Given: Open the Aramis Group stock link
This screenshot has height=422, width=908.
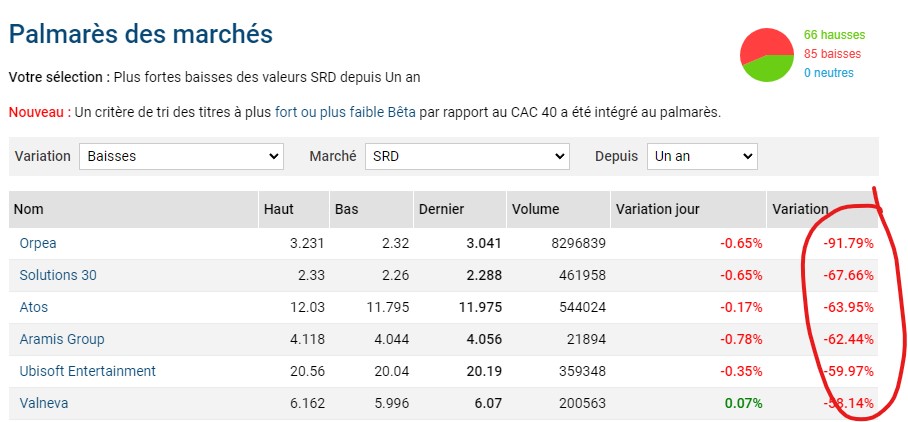Looking at the screenshot, I should tap(62, 339).
